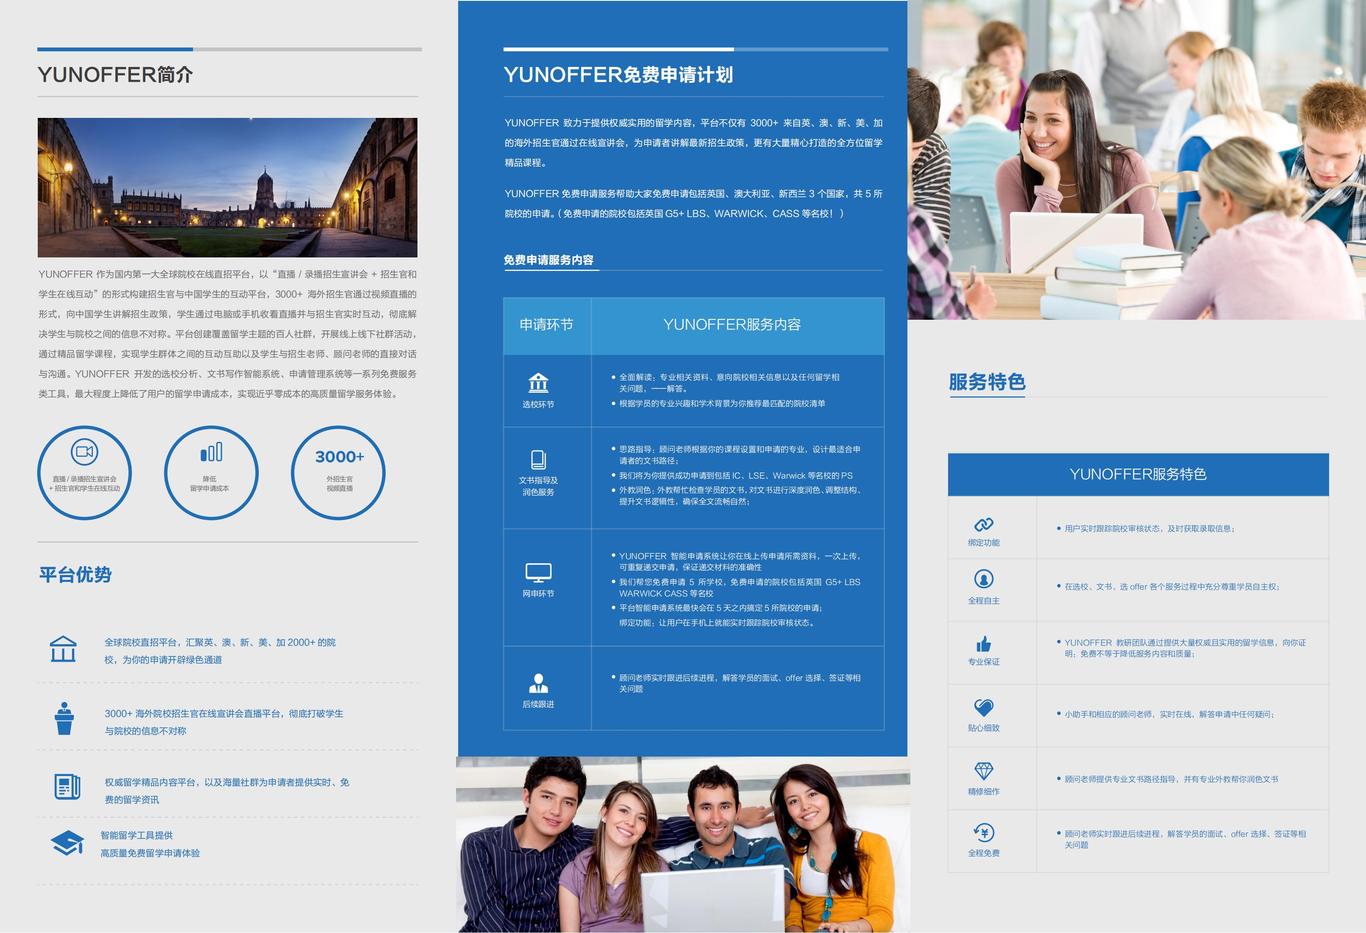Open the Oxford campus night photo
Image resolution: width=1366 pixels, height=933 pixels.
(228, 187)
